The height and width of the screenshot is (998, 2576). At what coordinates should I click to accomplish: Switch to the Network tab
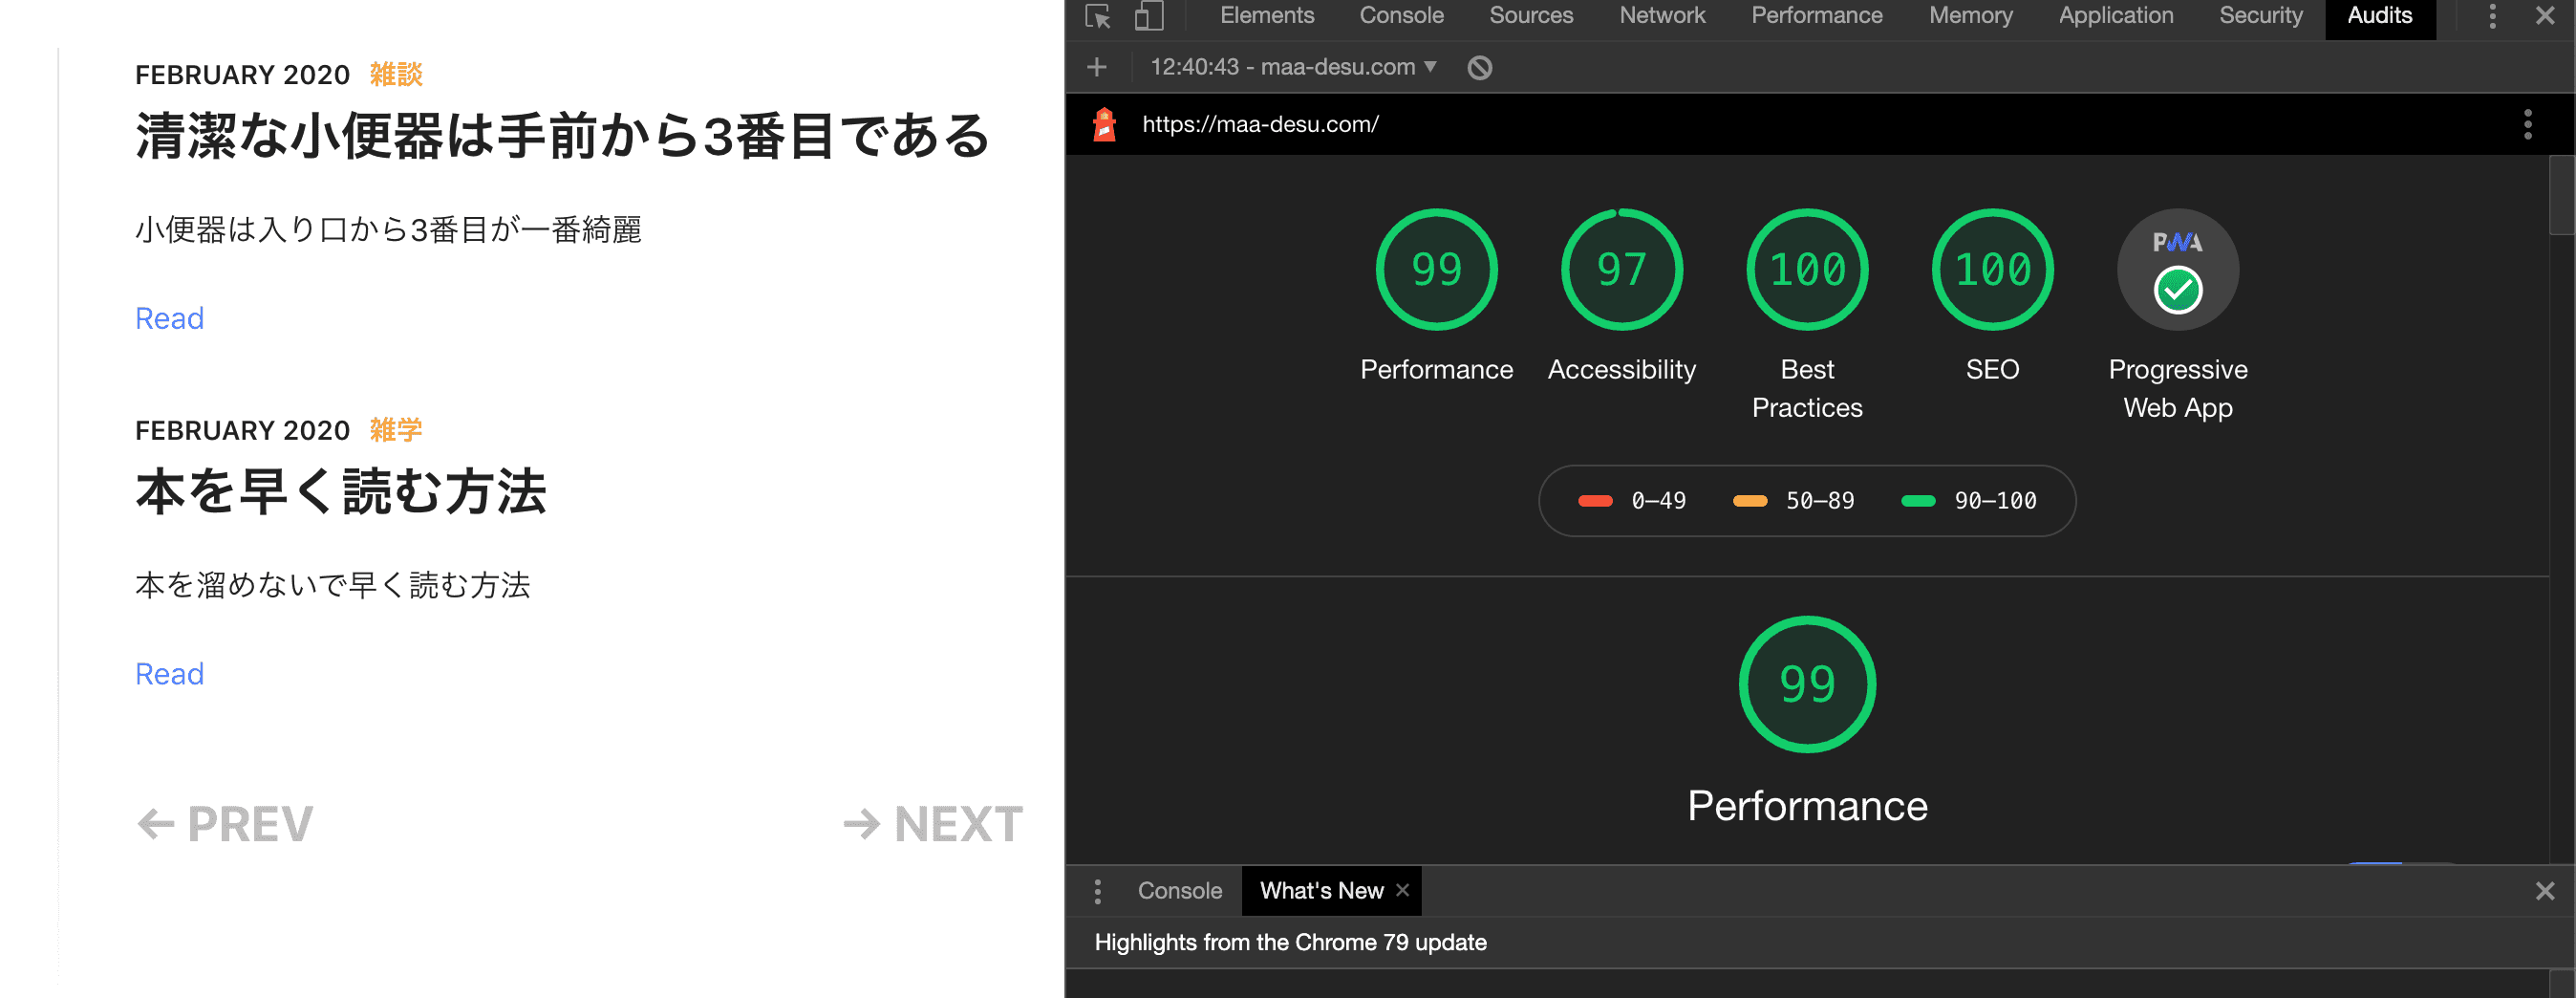click(x=1661, y=16)
